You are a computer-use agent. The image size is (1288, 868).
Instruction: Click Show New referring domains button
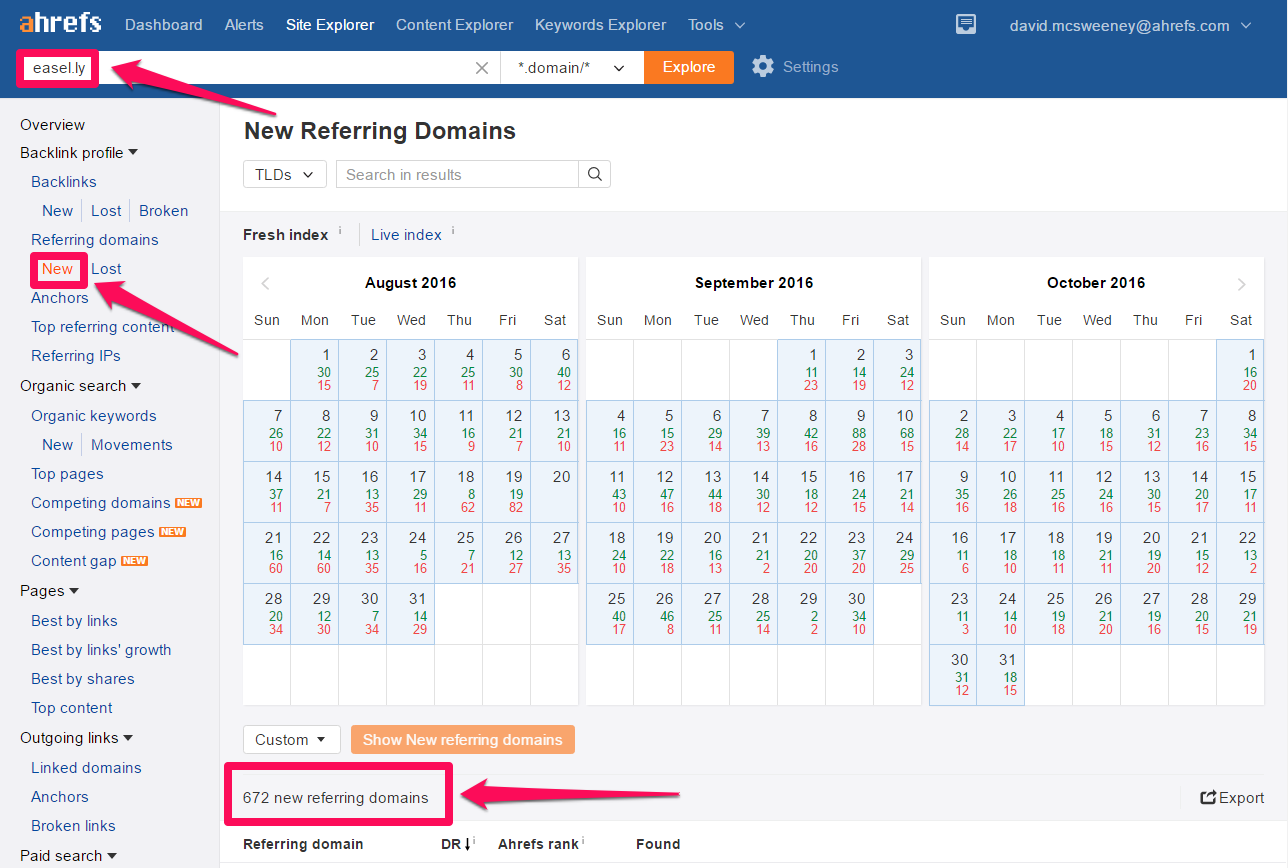(x=463, y=740)
